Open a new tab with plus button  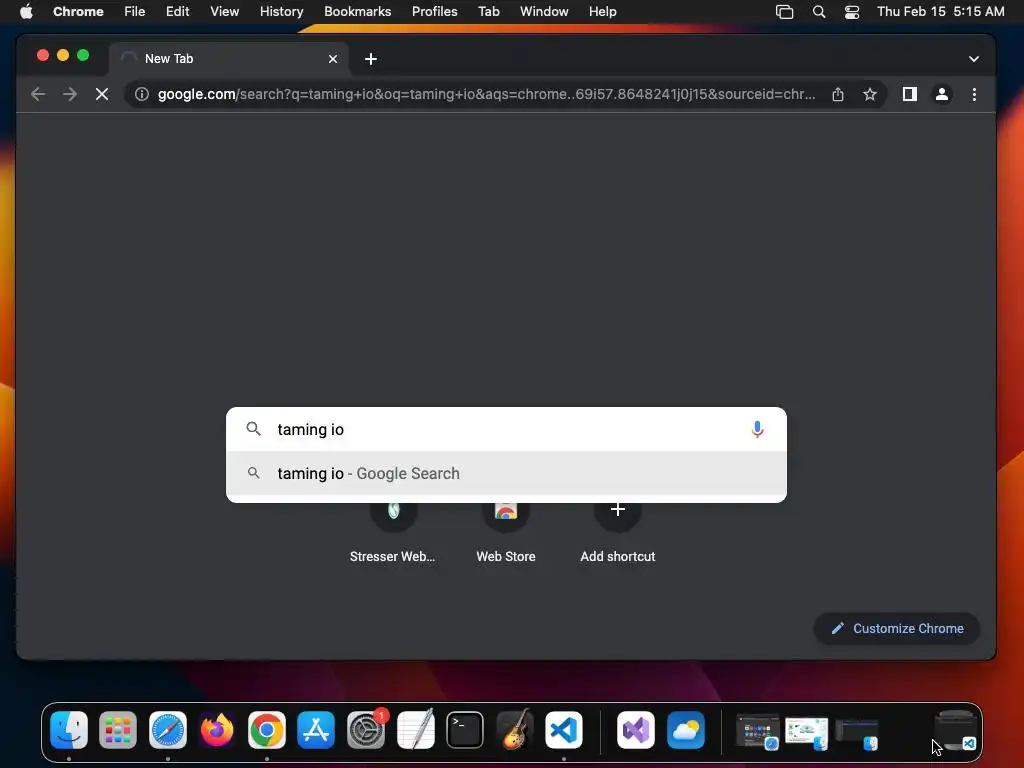click(370, 59)
